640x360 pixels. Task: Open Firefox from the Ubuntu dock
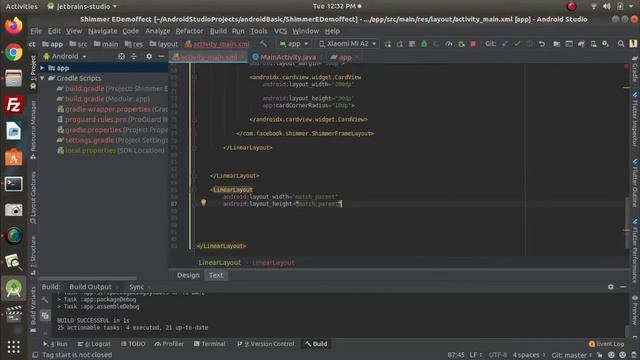pos(13,26)
